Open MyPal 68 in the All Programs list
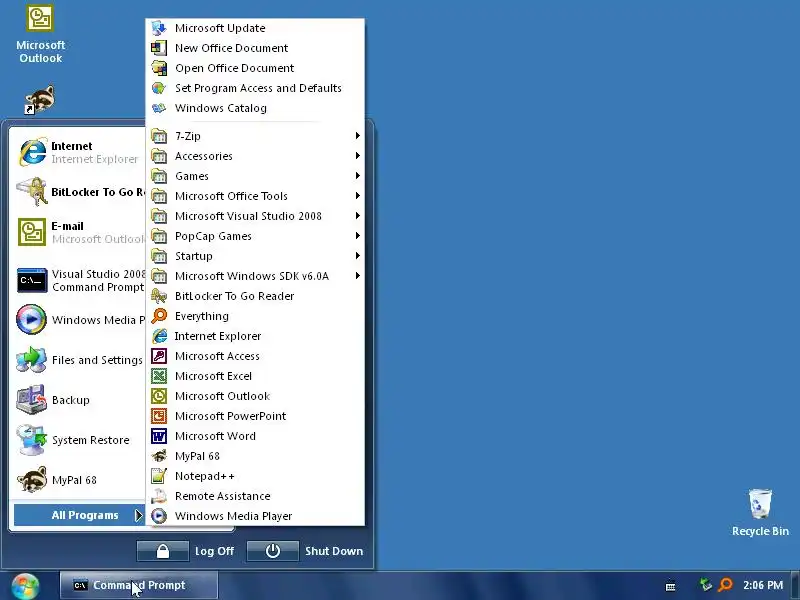 click(x=255, y=456)
